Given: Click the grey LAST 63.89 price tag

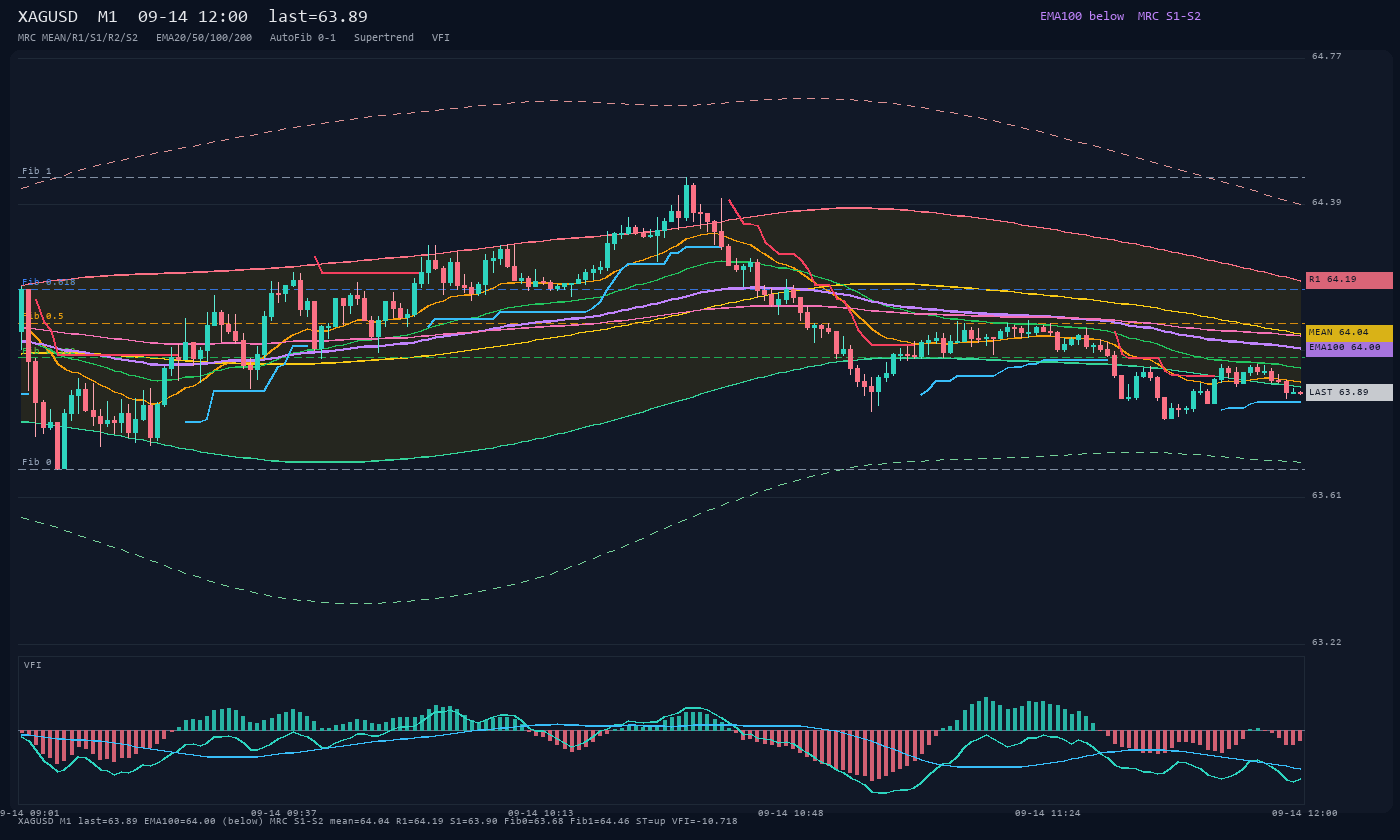Looking at the screenshot, I should 1349,392.
